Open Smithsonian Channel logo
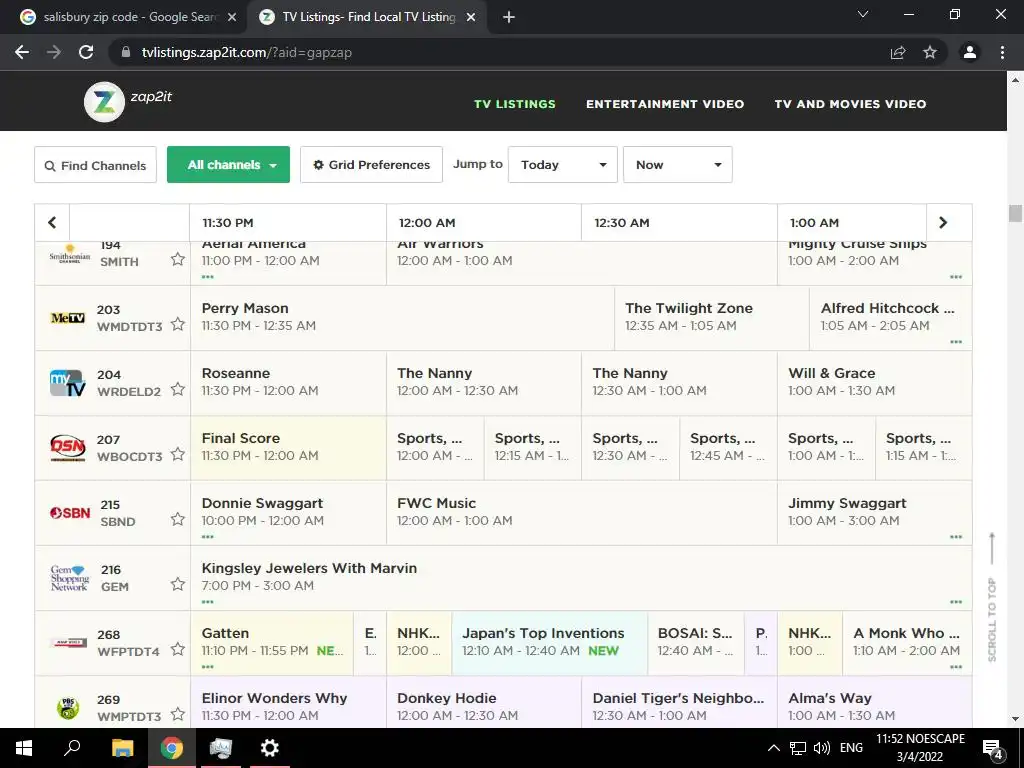The image size is (1024, 768). point(70,255)
